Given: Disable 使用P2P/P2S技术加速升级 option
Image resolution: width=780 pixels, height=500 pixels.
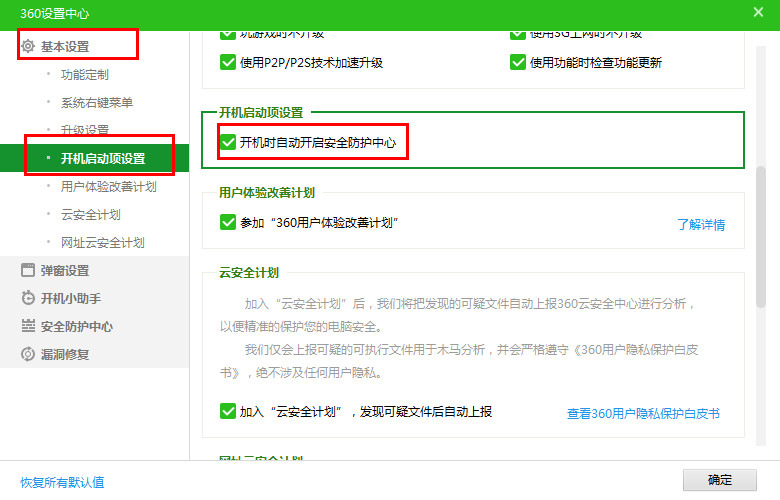Looking at the screenshot, I should [227, 62].
